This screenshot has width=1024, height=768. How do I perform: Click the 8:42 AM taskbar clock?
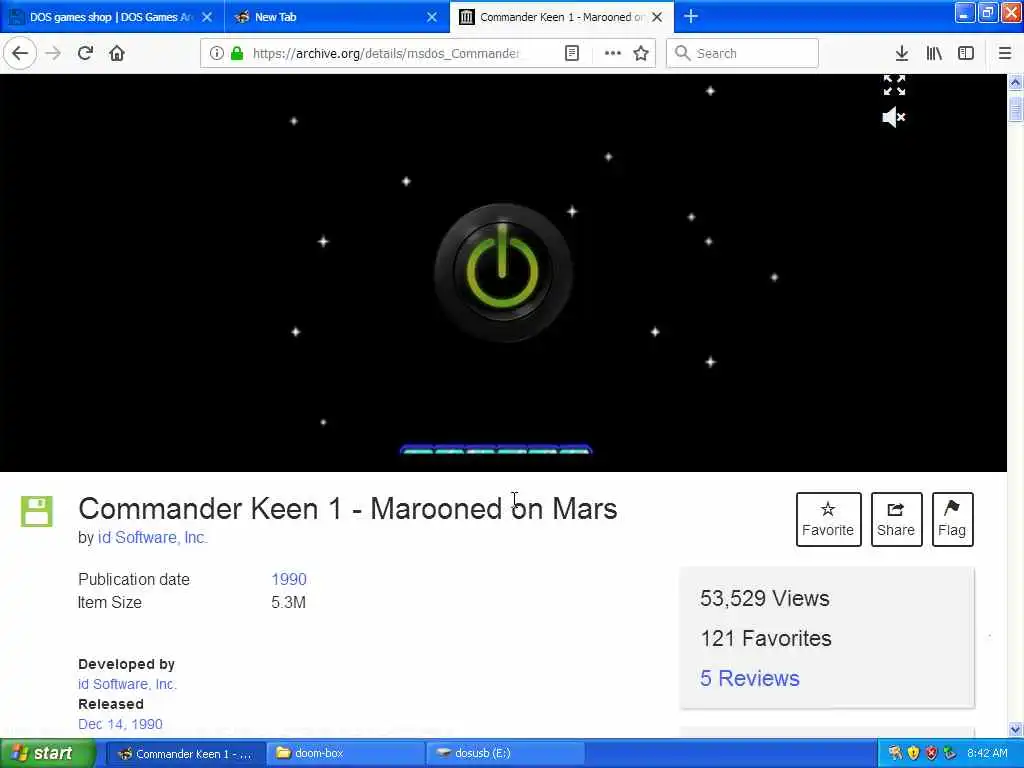[x=987, y=753]
